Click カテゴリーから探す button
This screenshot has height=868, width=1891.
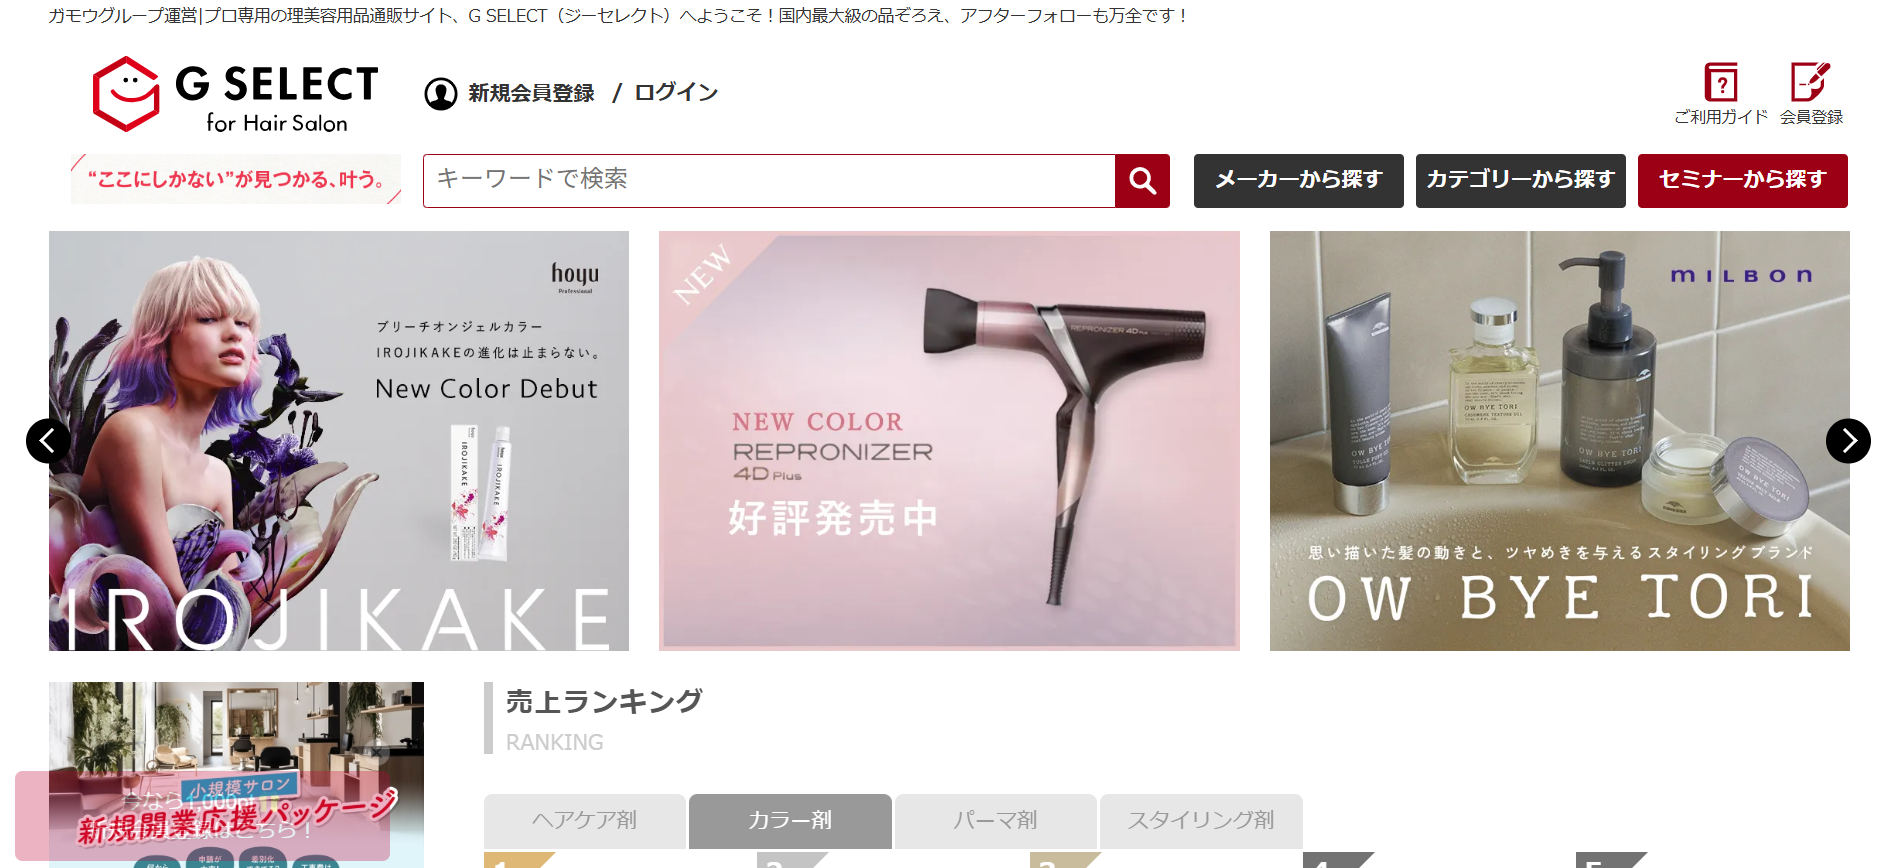[1521, 181]
